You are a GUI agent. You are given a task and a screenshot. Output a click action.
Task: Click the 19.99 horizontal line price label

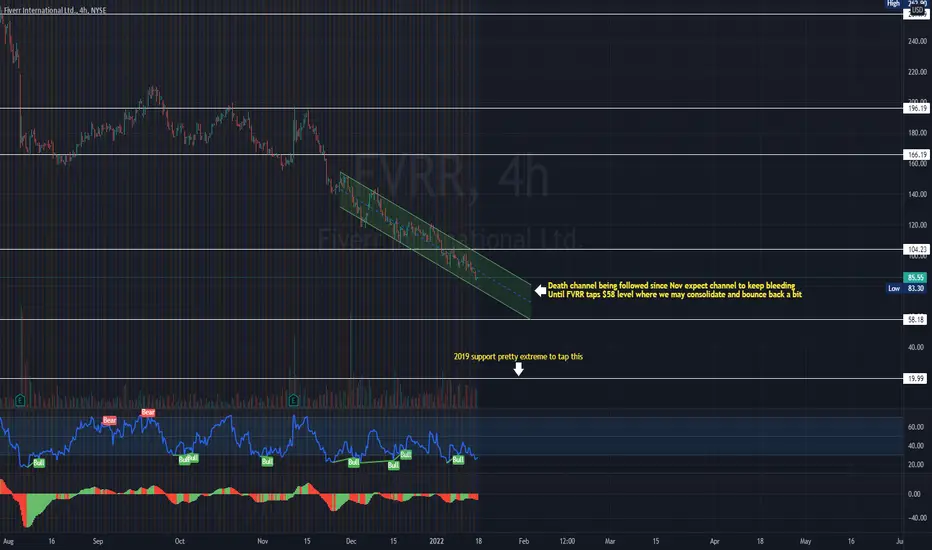pos(916,379)
